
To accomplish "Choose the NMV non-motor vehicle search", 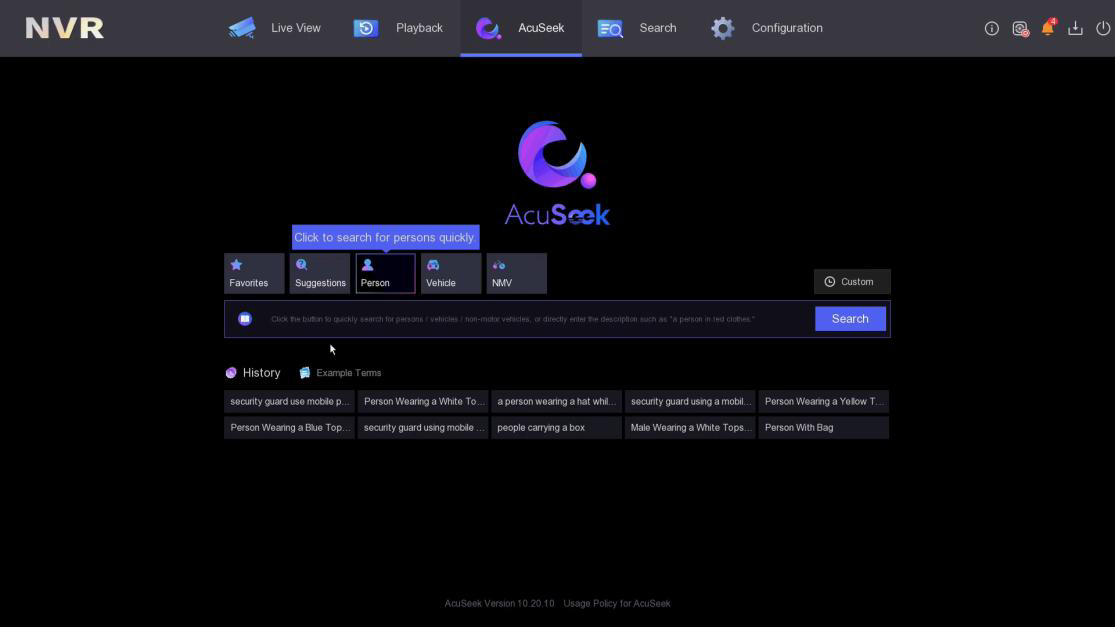I will (516, 273).
